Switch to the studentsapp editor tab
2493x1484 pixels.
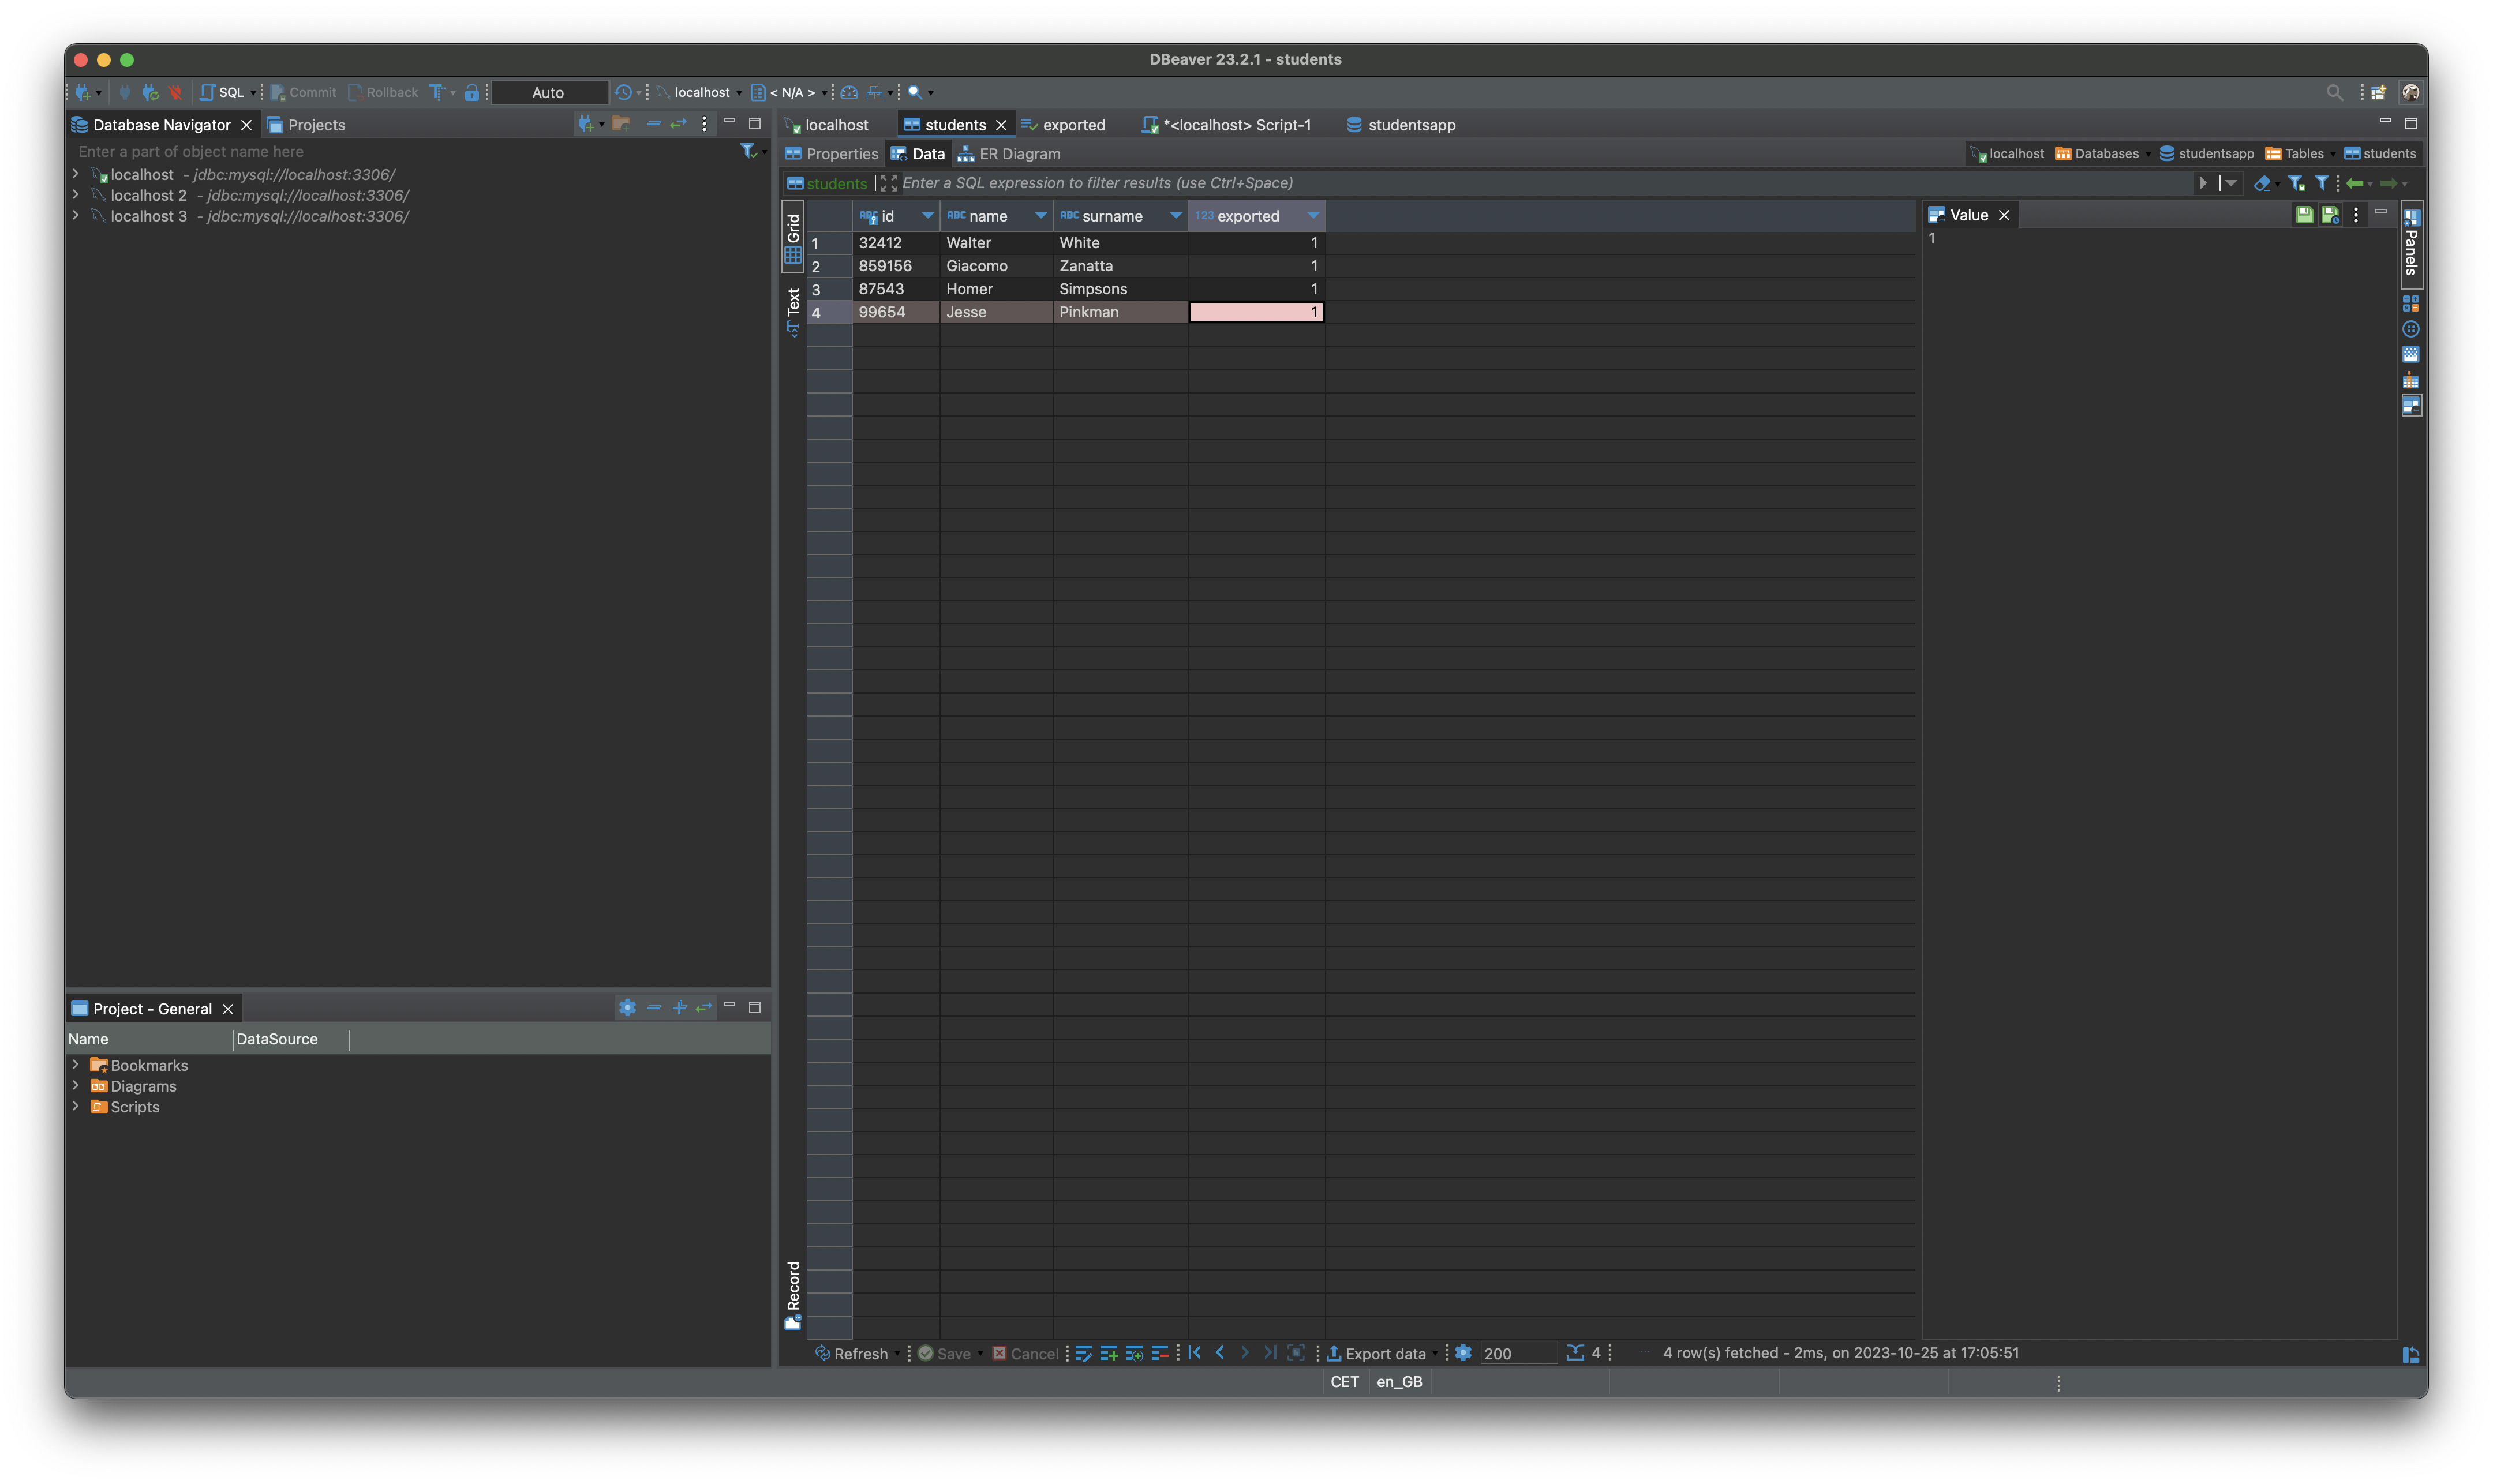pos(1400,125)
